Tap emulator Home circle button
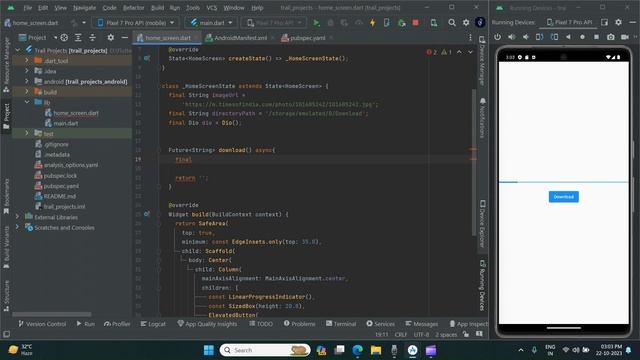This screenshot has height=360, width=640. pos(582,37)
